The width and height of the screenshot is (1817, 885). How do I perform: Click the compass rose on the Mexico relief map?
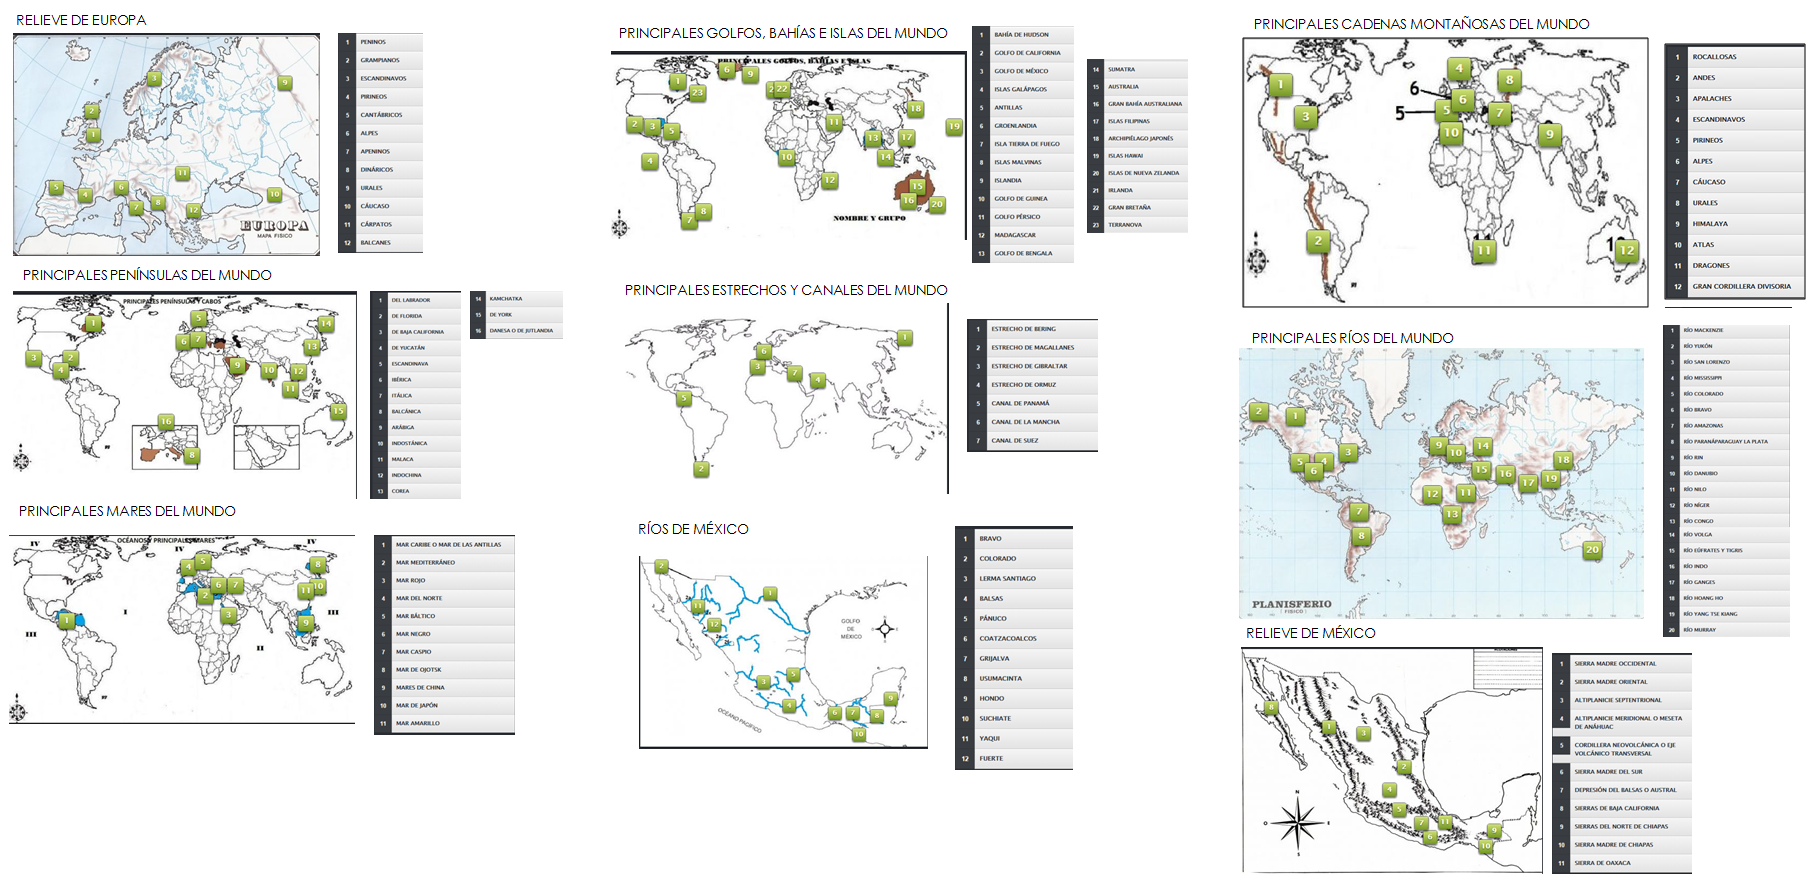(1298, 822)
